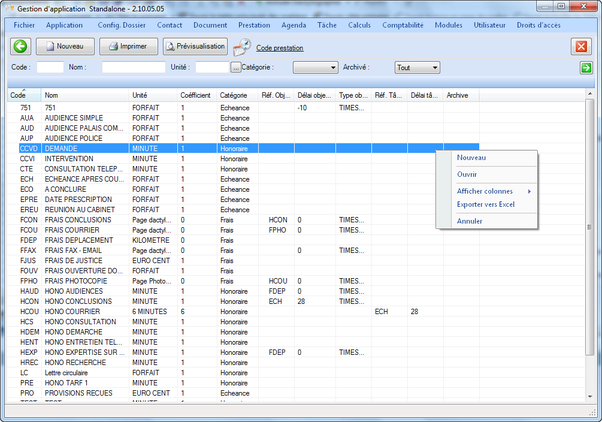Choose Ouvrir from the context menu

(x=467, y=174)
